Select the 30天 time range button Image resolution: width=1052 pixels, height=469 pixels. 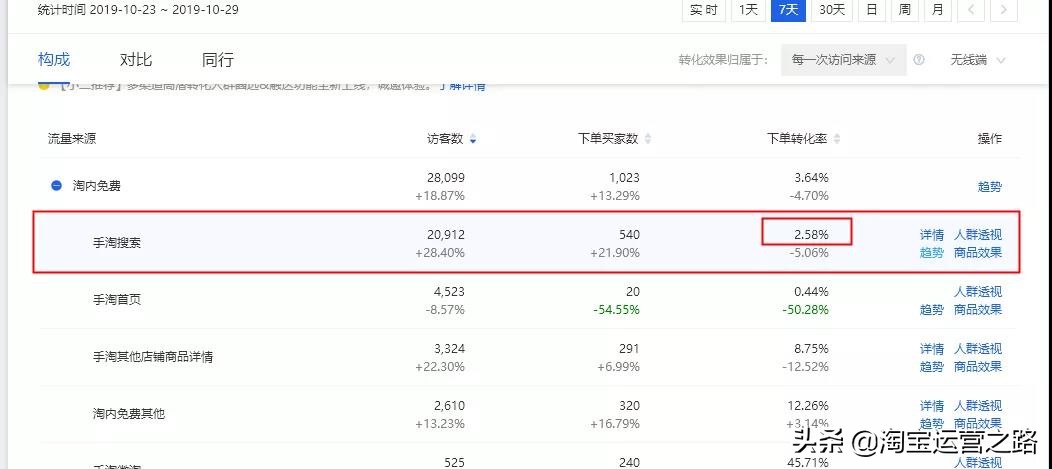[832, 10]
